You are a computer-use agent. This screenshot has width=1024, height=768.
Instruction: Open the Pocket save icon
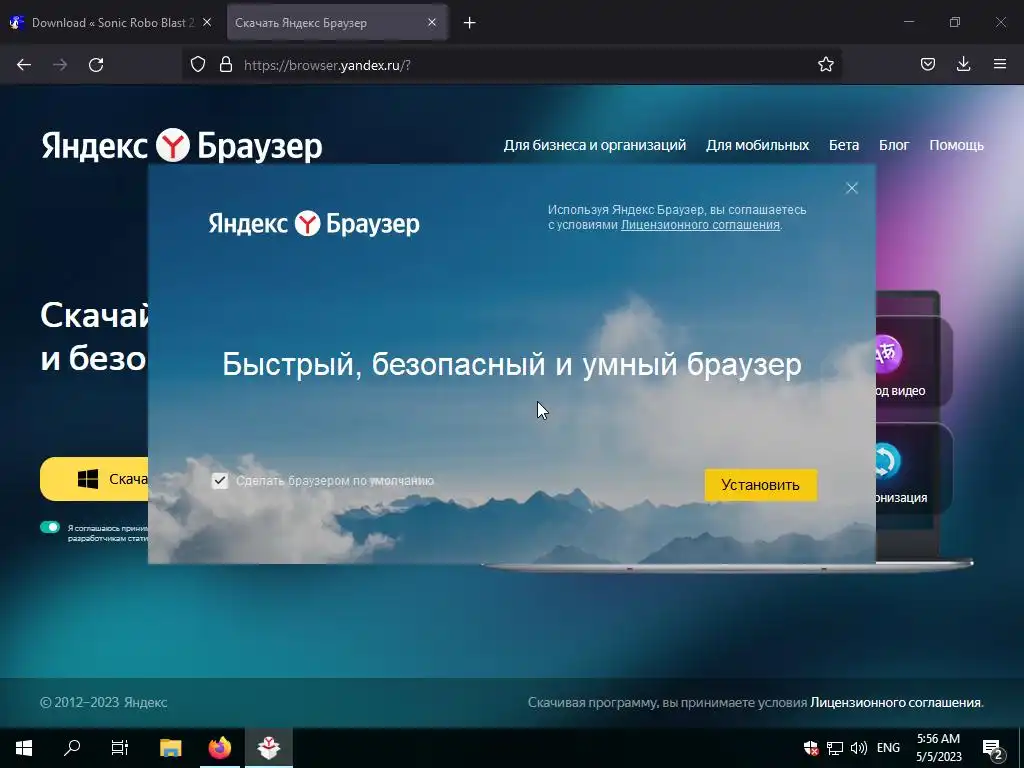pyautogui.click(x=927, y=64)
